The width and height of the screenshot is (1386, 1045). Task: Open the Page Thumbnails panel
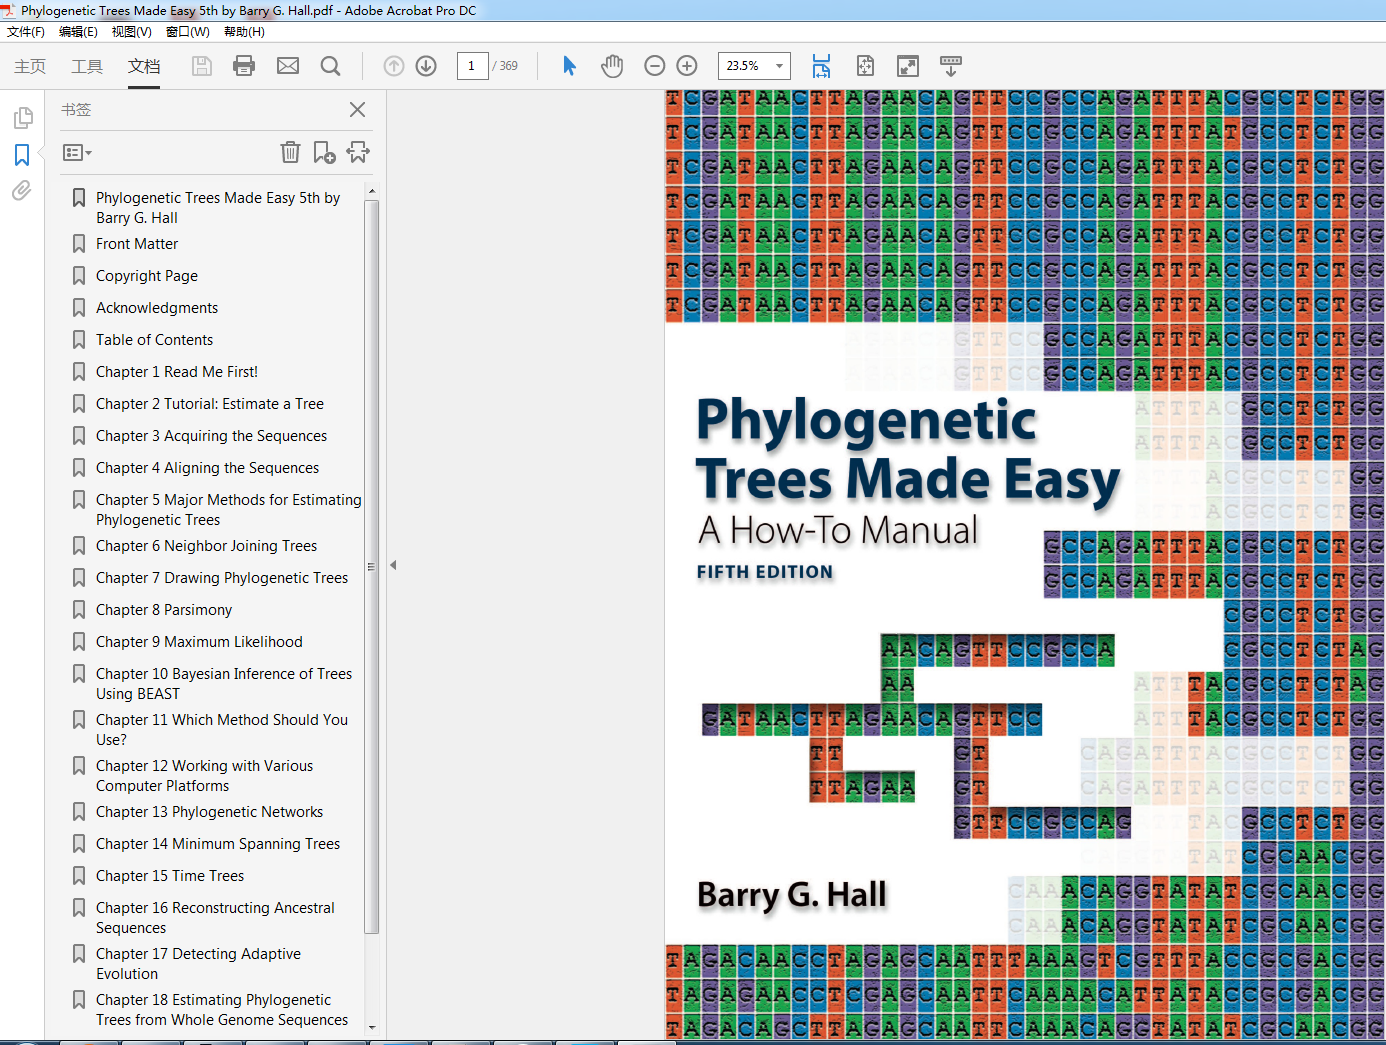click(22, 118)
